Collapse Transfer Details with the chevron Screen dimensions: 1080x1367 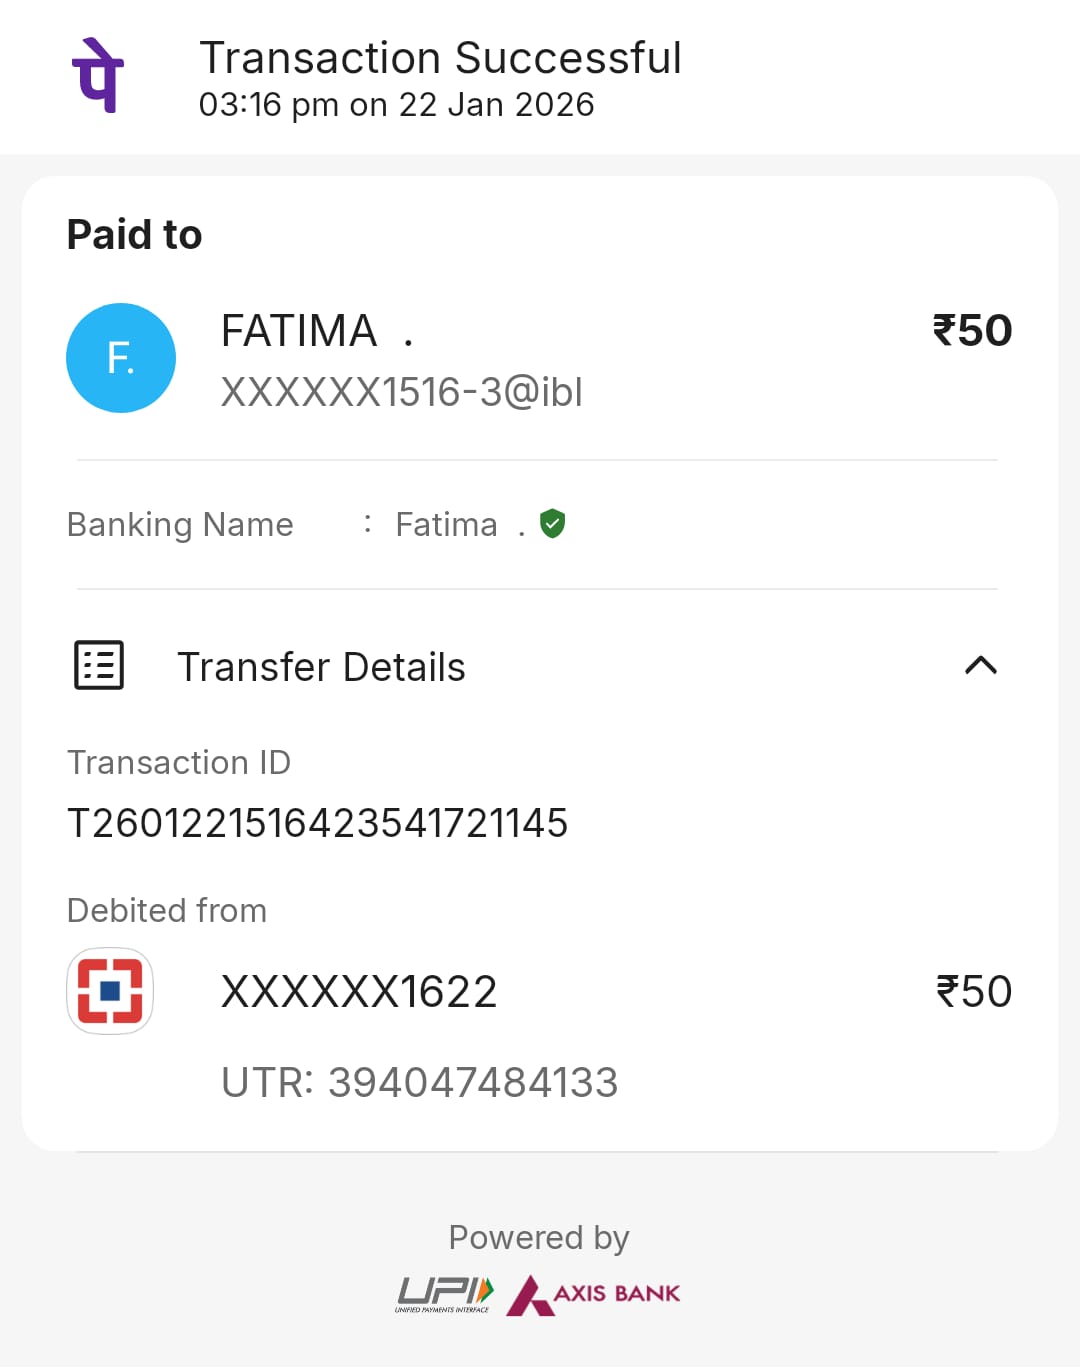pyautogui.click(x=980, y=665)
